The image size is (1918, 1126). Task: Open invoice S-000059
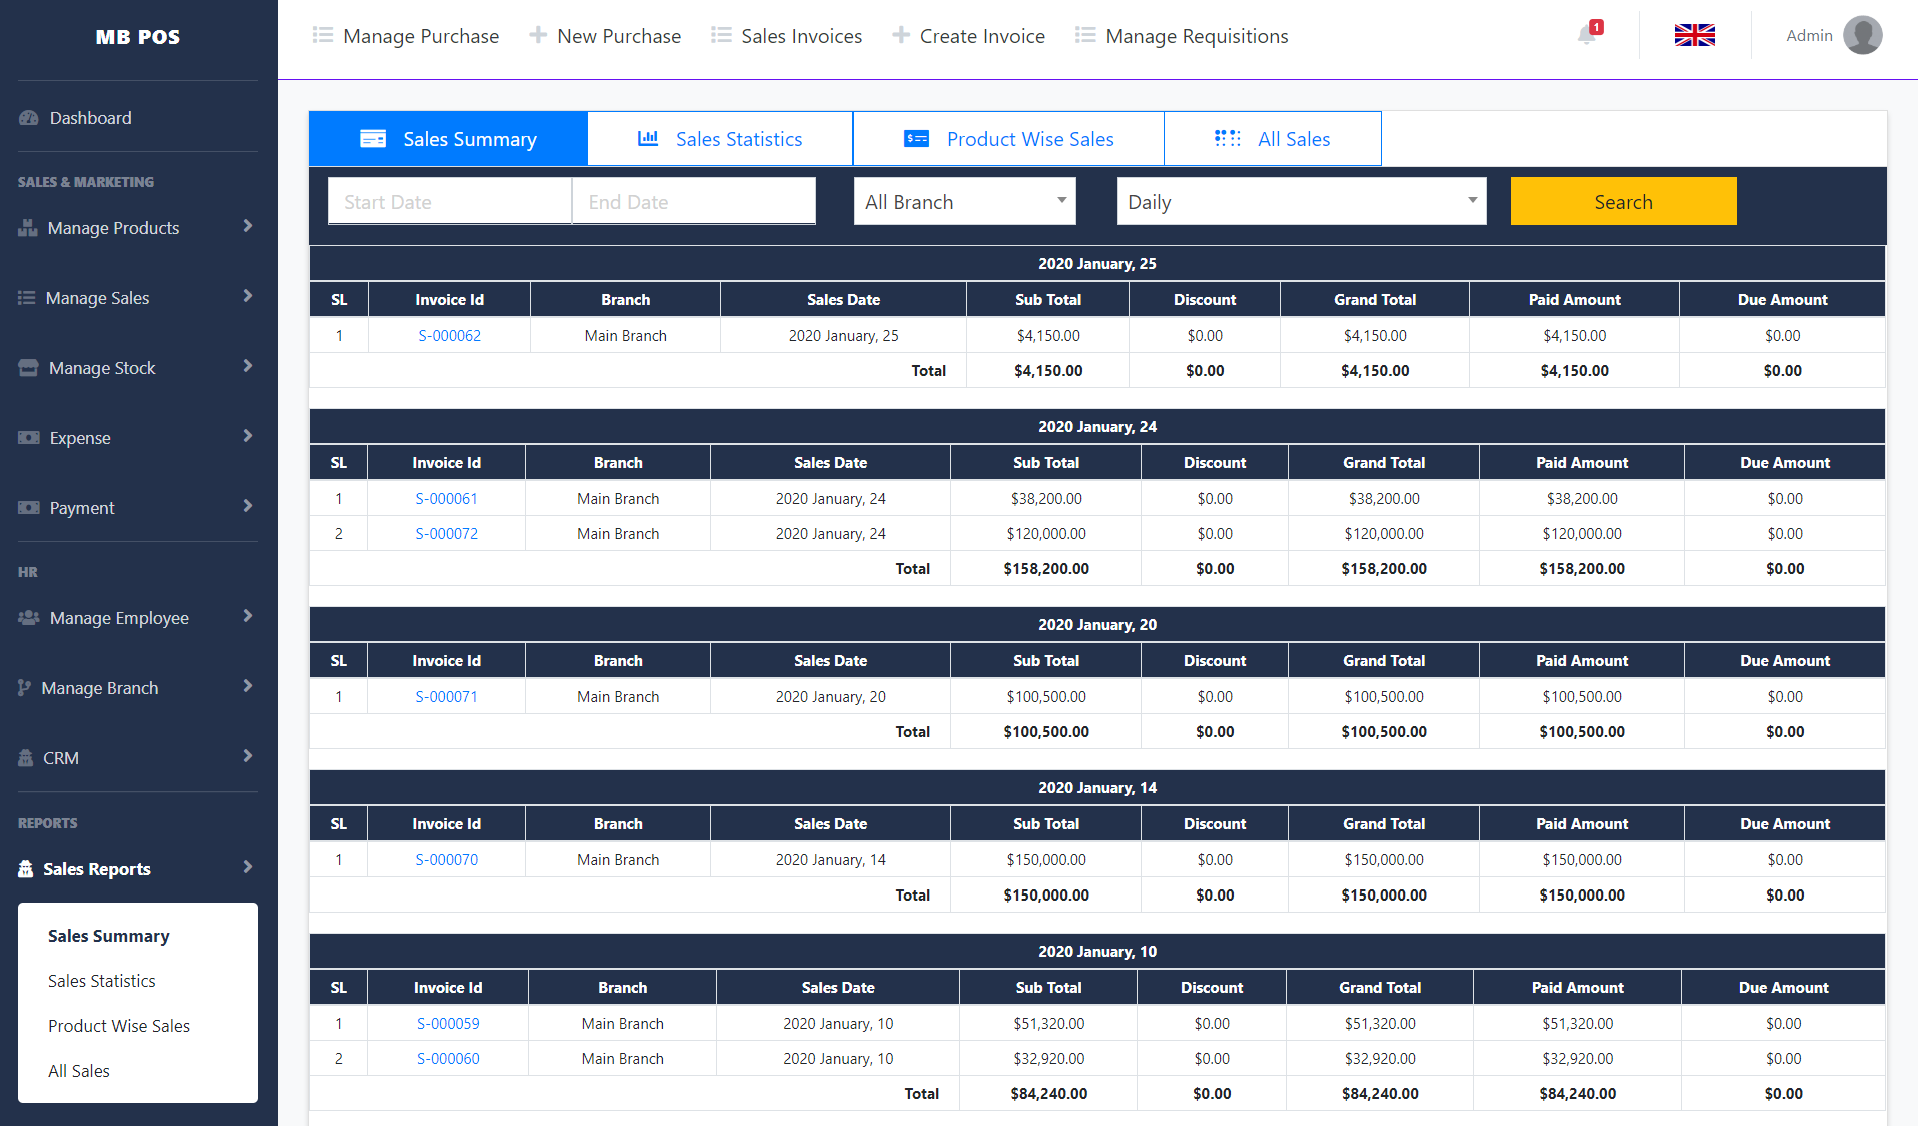(448, 1024)
